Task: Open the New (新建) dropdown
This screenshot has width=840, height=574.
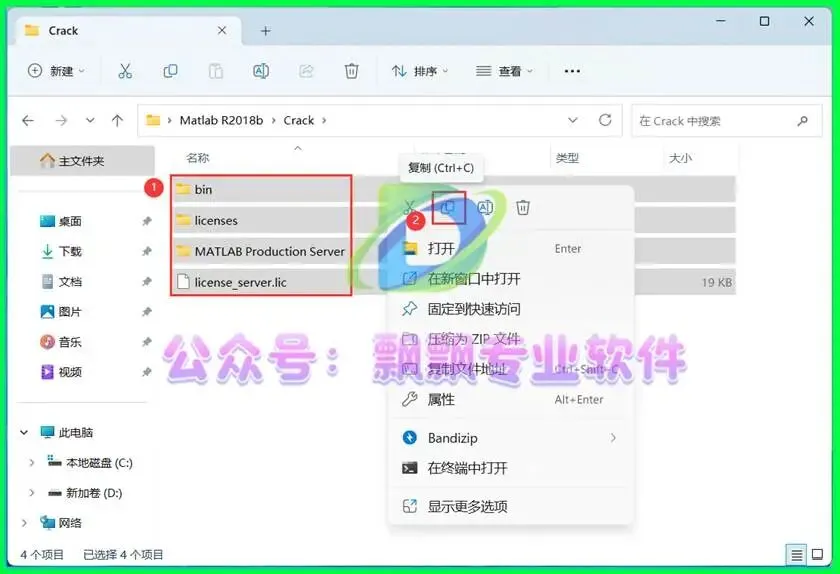Action: (x=56, y=71)
